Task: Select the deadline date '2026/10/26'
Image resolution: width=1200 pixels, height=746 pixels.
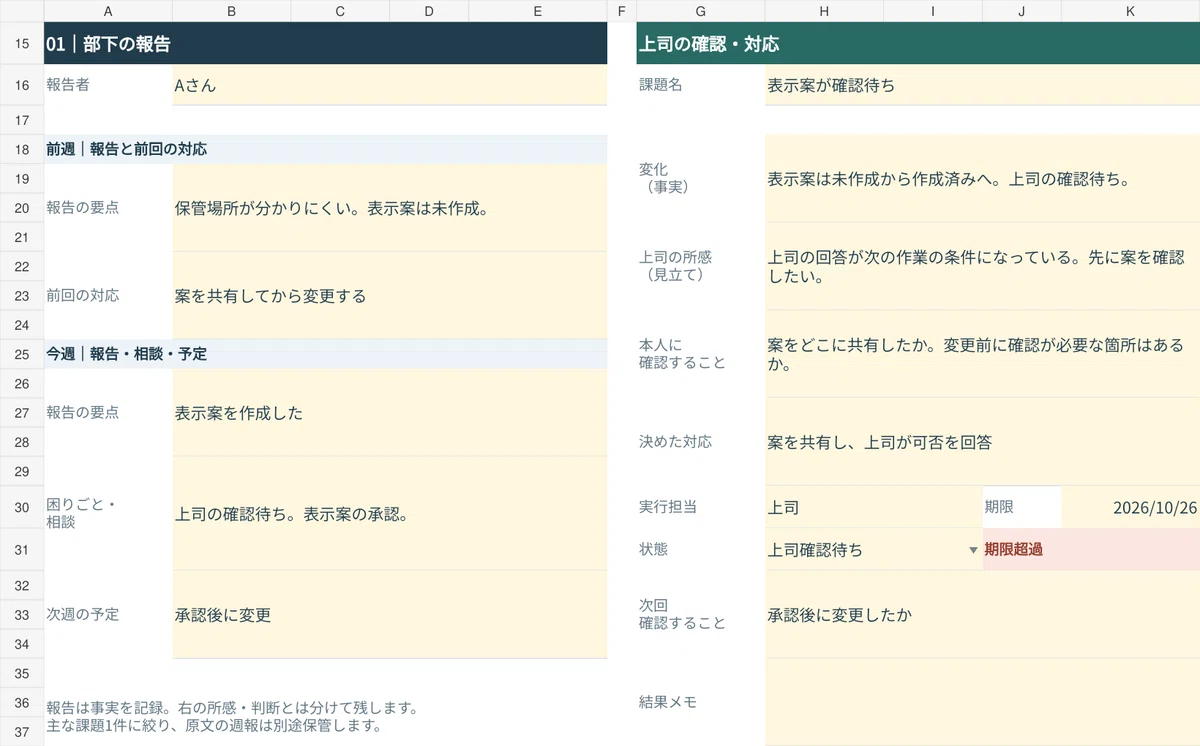Action: [1130, 507]
